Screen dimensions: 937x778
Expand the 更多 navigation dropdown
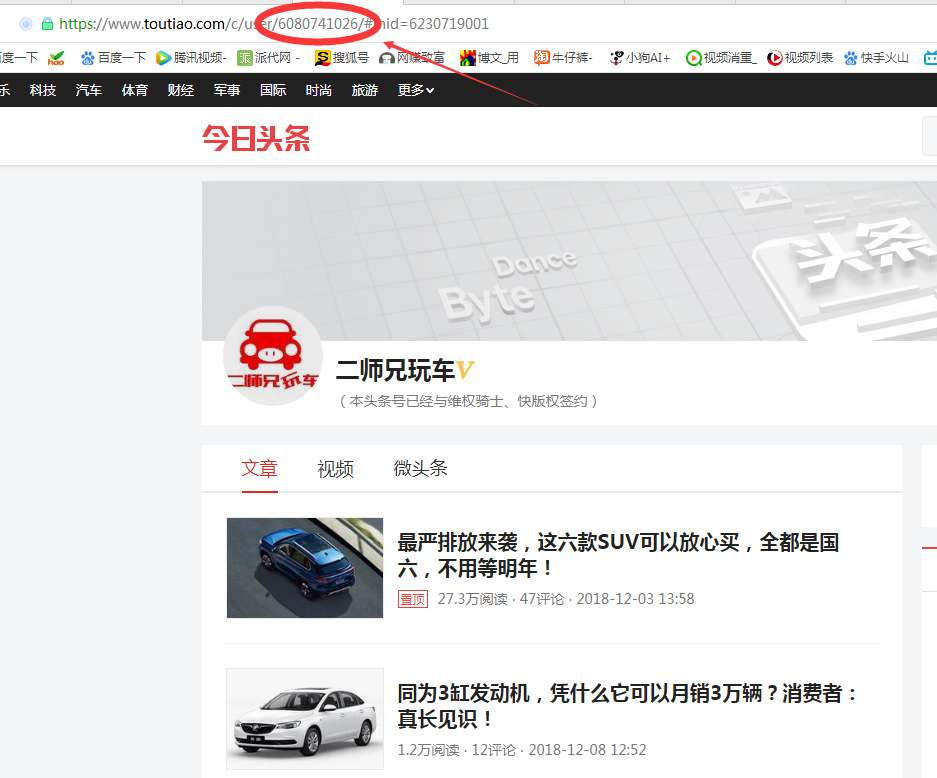[416, 90]
